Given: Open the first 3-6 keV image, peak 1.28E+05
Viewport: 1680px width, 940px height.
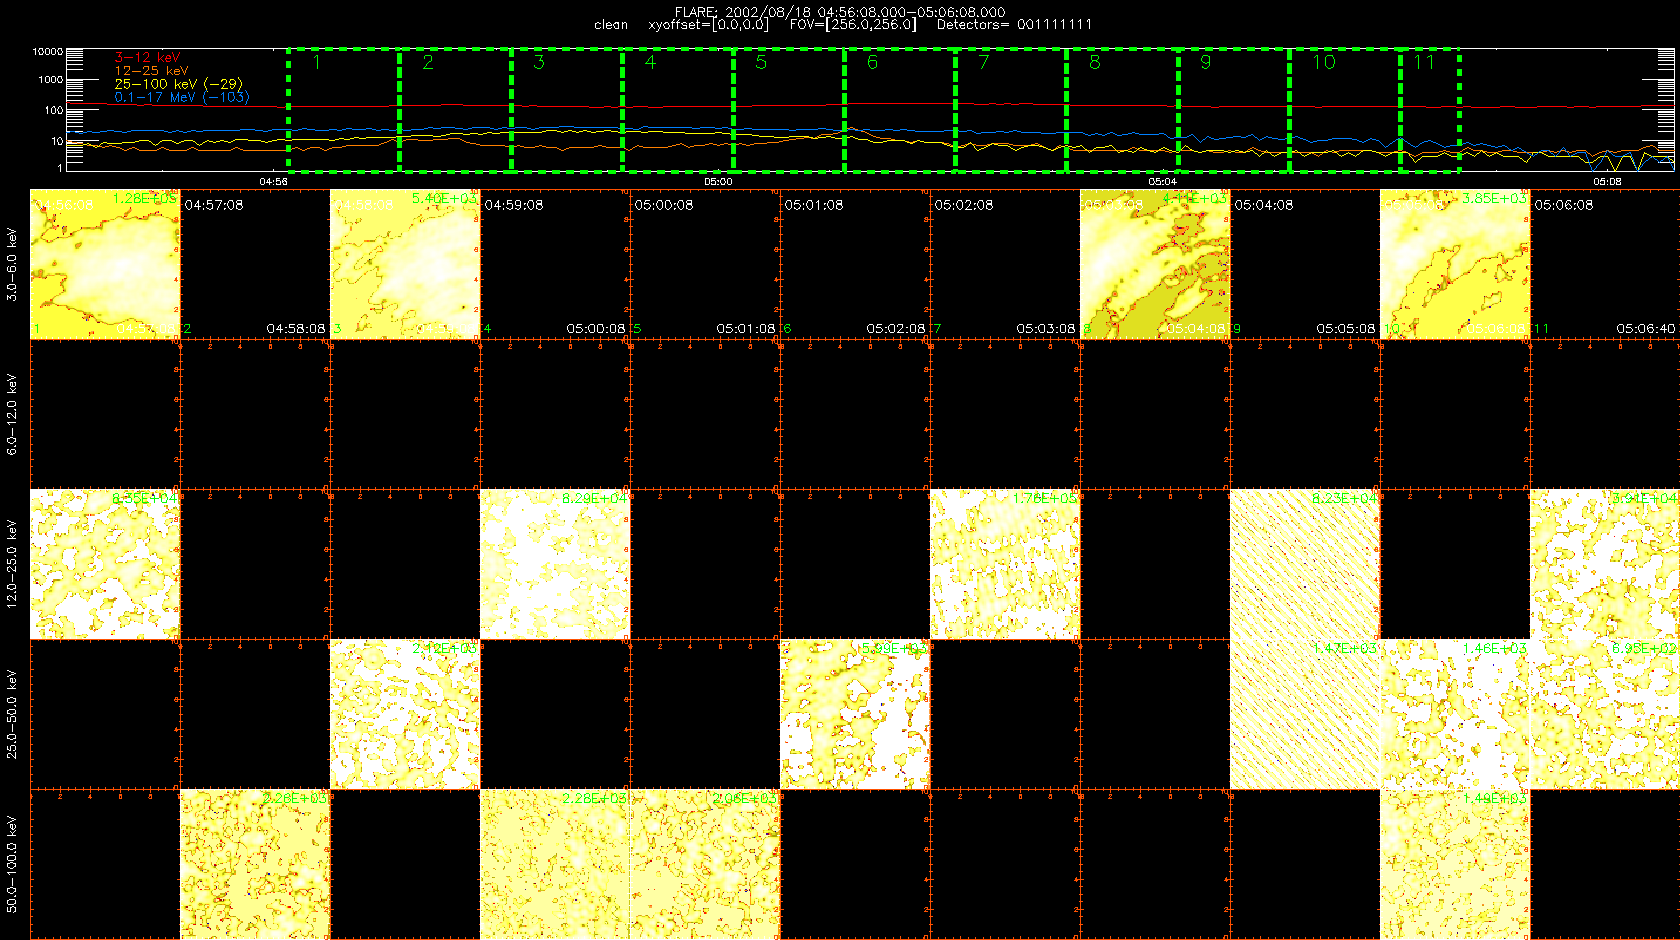Looking at the screenshot, I should click(x=105, y=264).
